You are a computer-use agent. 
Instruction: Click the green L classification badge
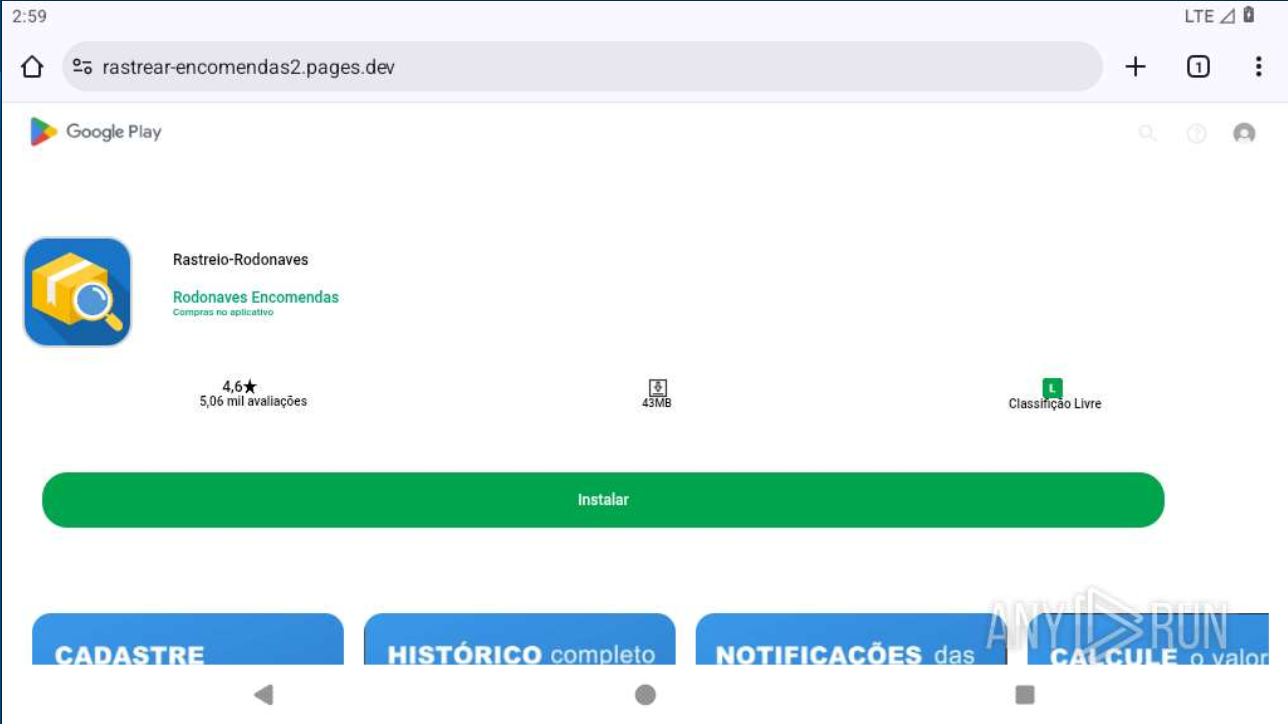point(1052,388)
